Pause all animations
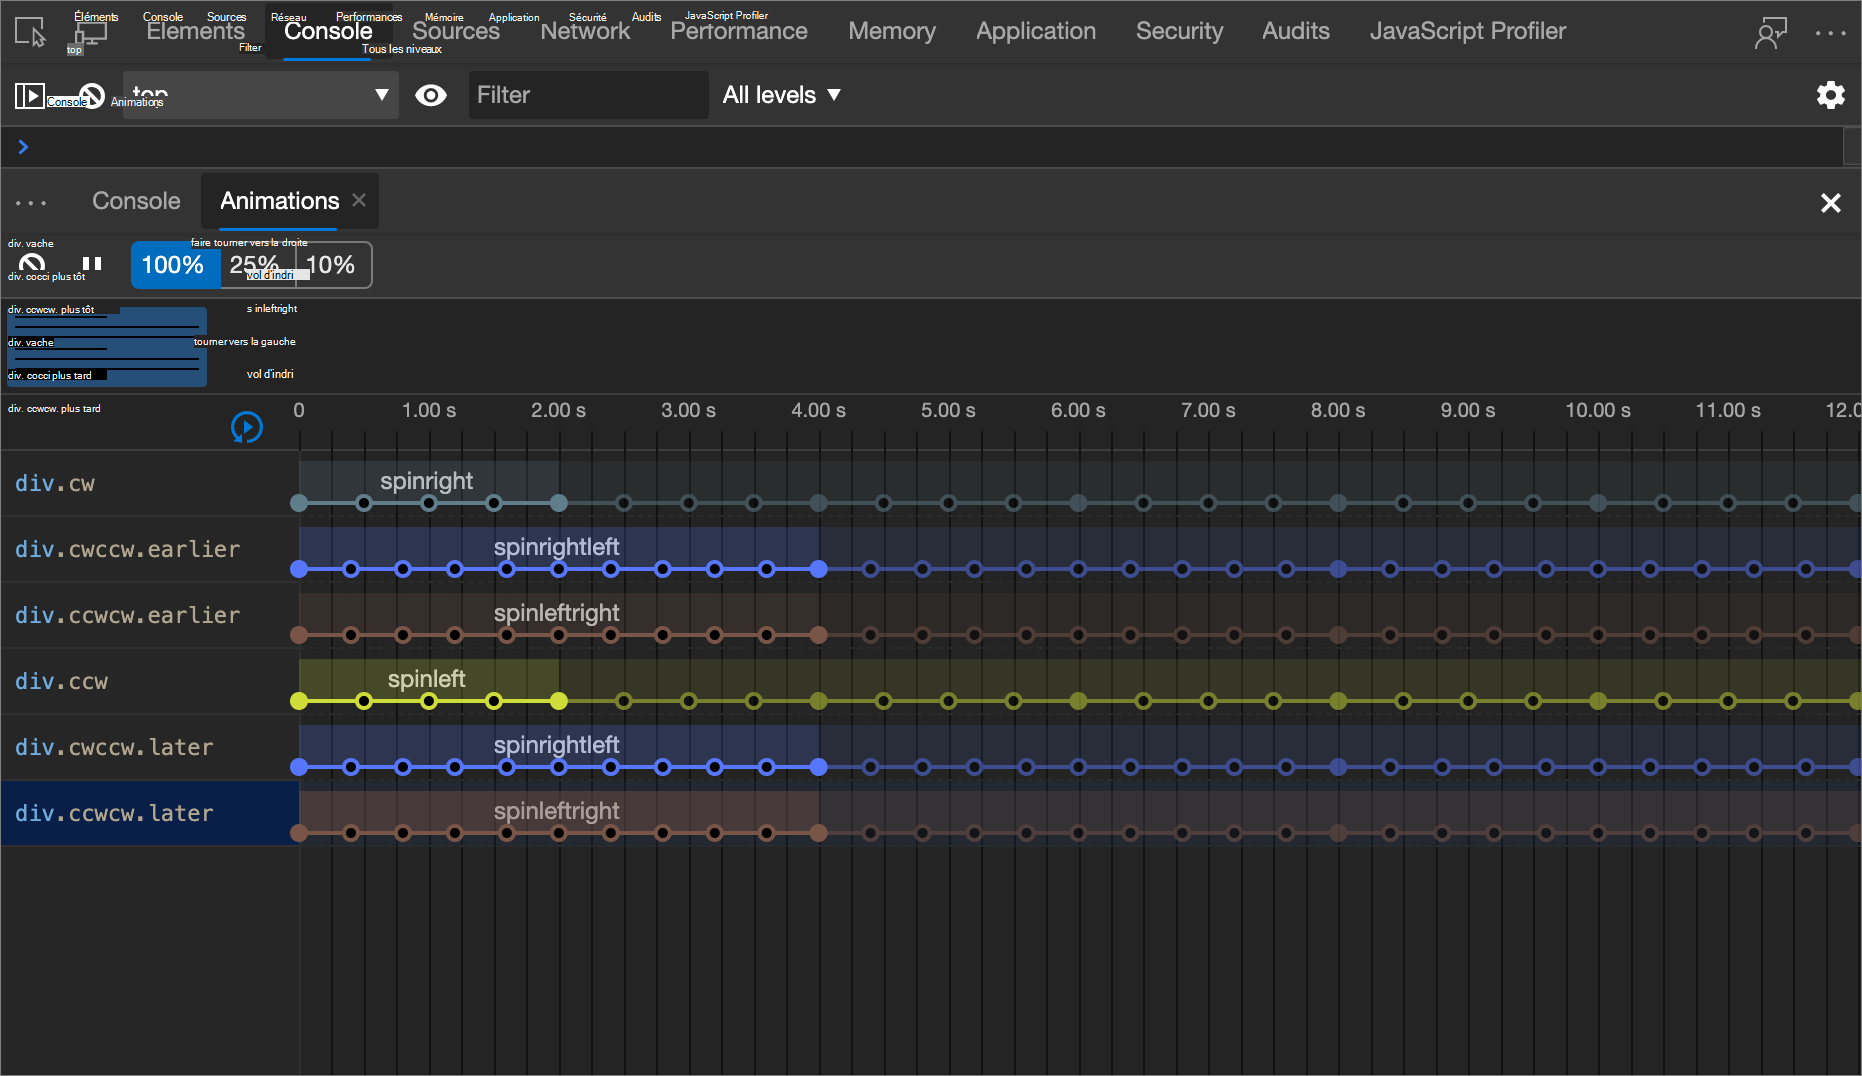Image resolution: width=1862 pixels, height=1076 pixels. point(92,264)
